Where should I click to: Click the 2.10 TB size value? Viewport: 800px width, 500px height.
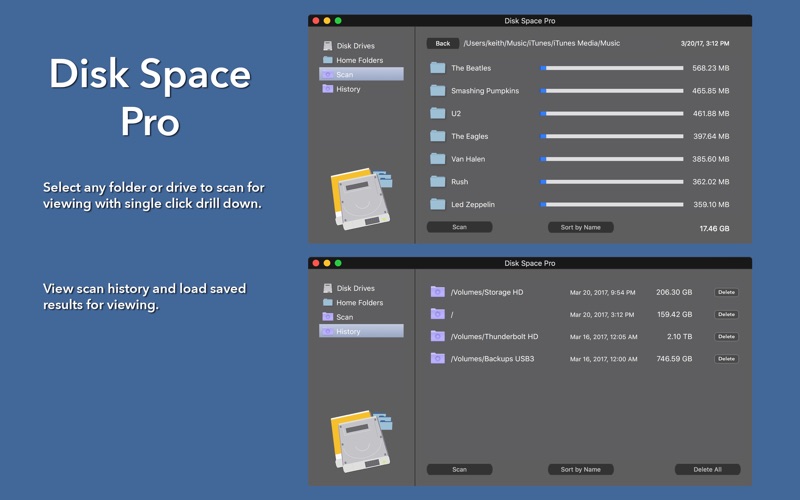point(680,337)
